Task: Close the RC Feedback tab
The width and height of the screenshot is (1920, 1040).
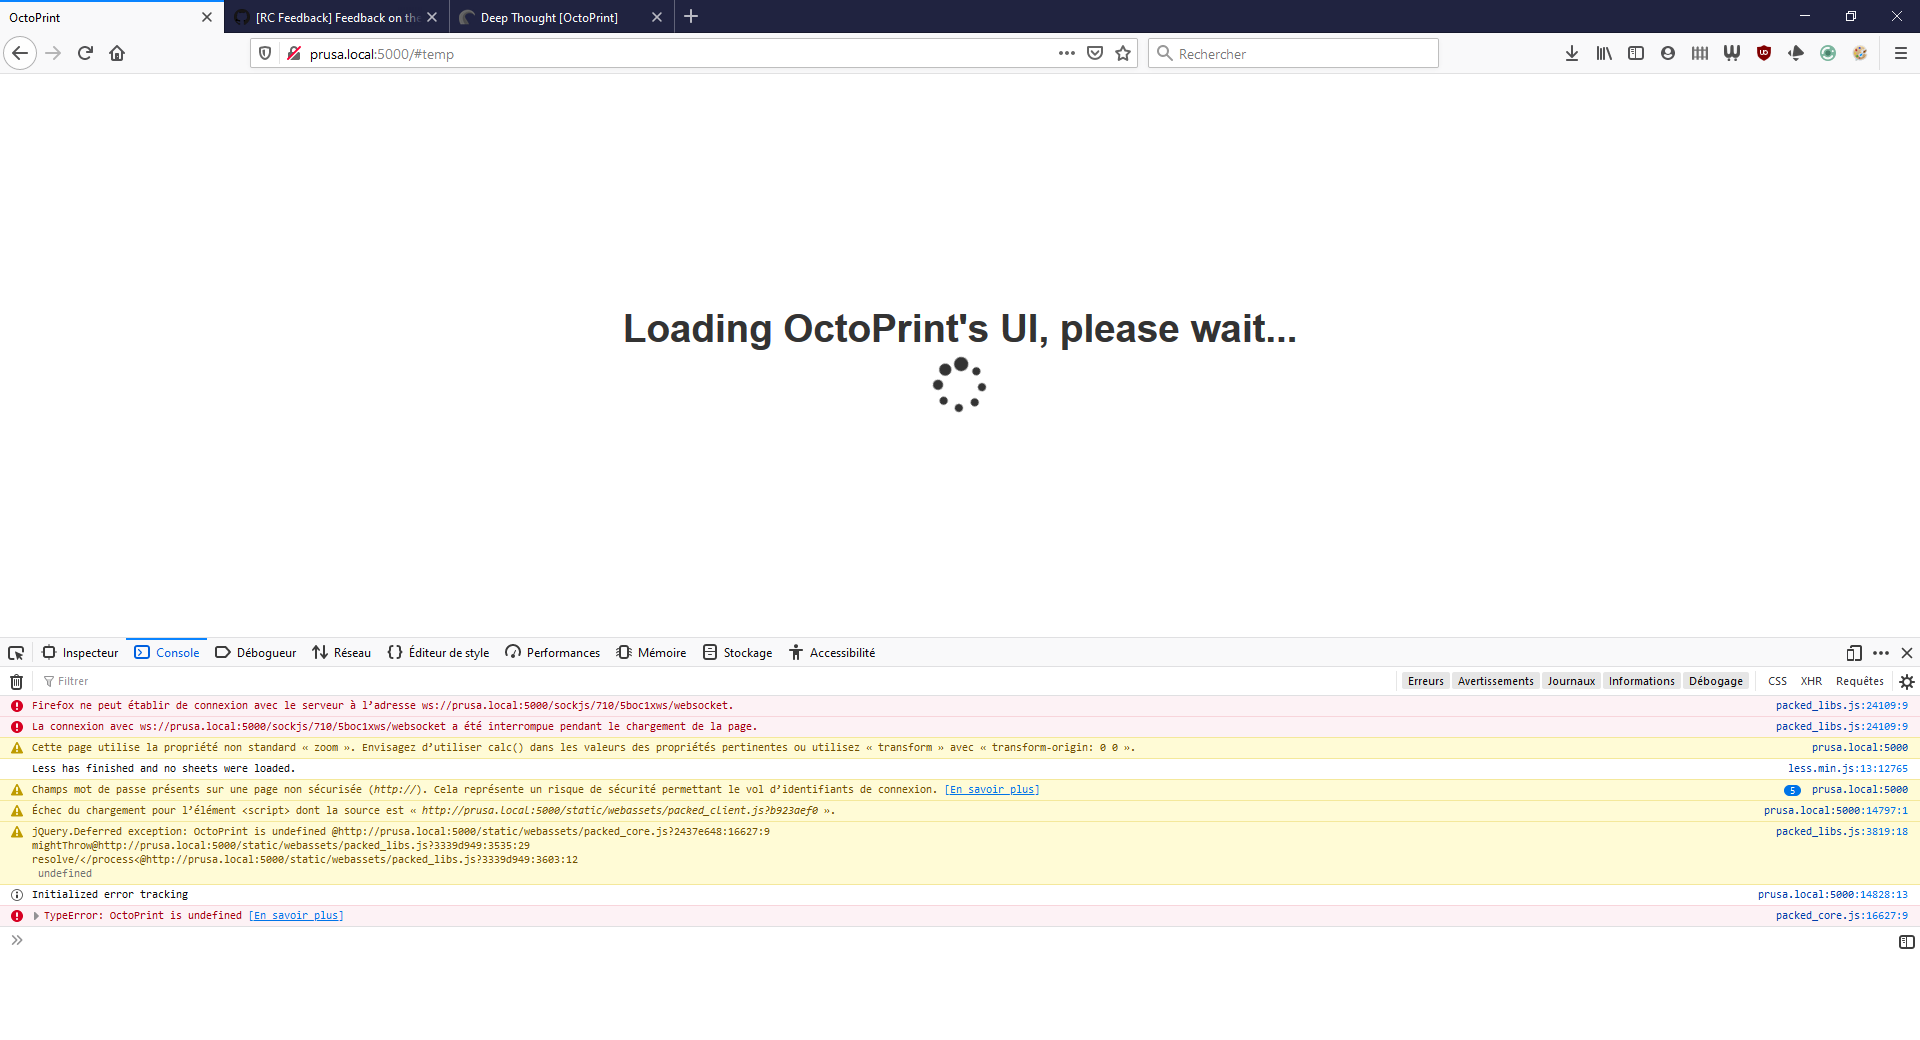Action: pyautogui.click(x=432, y=17)
